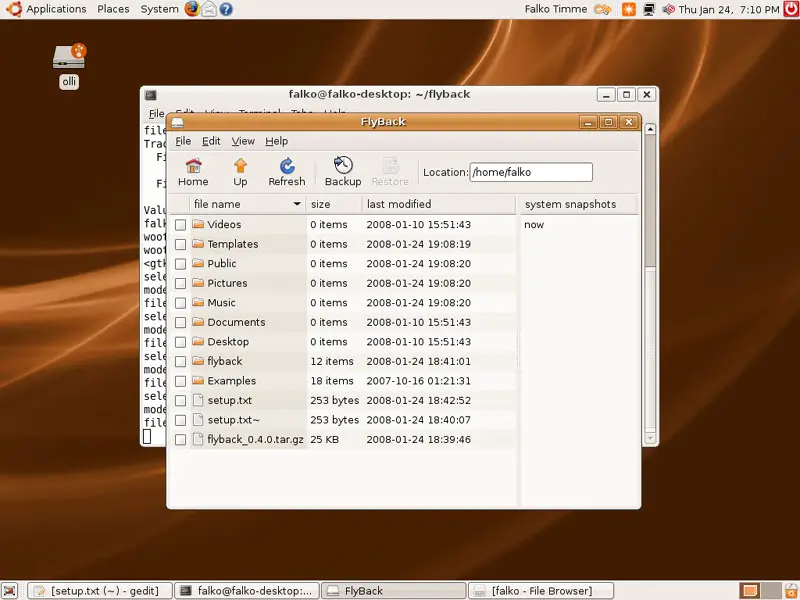This screenshot has width=800, height=600.
Task: Open the Places menu in top panel
Action: (x=113, y=9)
